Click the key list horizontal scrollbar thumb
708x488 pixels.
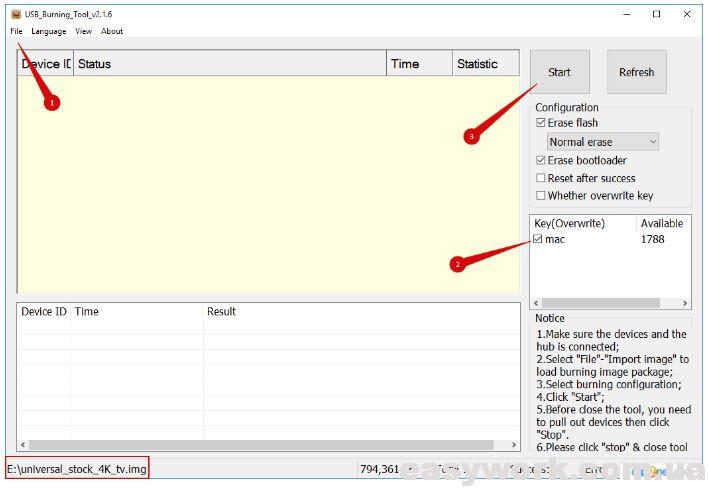pos(601,303)
